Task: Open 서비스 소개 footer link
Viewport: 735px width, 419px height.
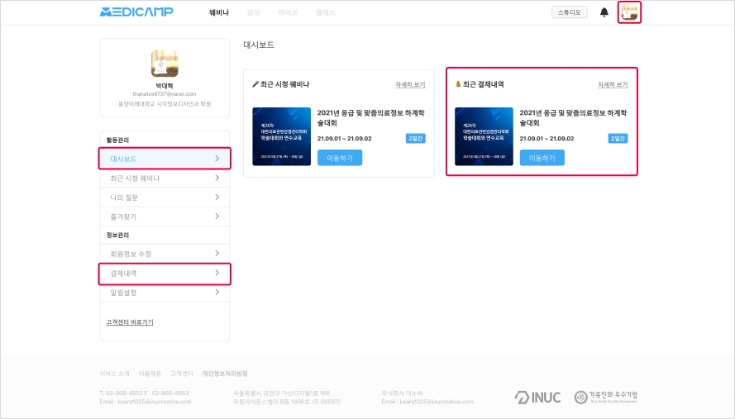Action: tap(114, 374)
